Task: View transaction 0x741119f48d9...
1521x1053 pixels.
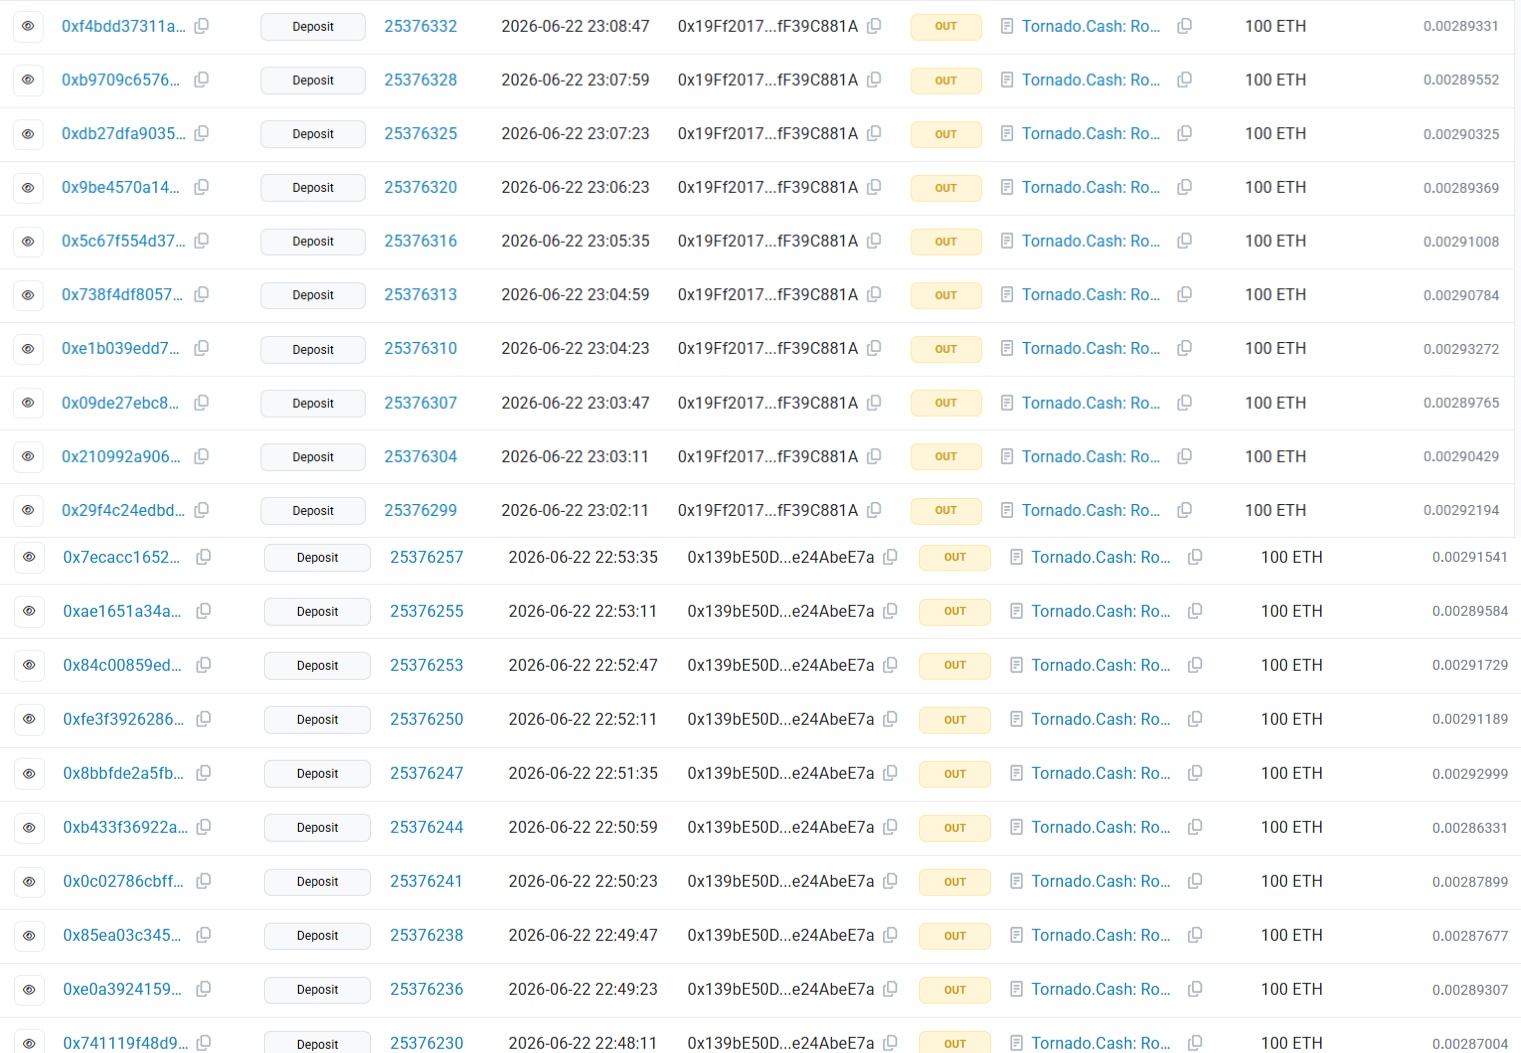Action: pyautogui.click(x=125, y=1043)
